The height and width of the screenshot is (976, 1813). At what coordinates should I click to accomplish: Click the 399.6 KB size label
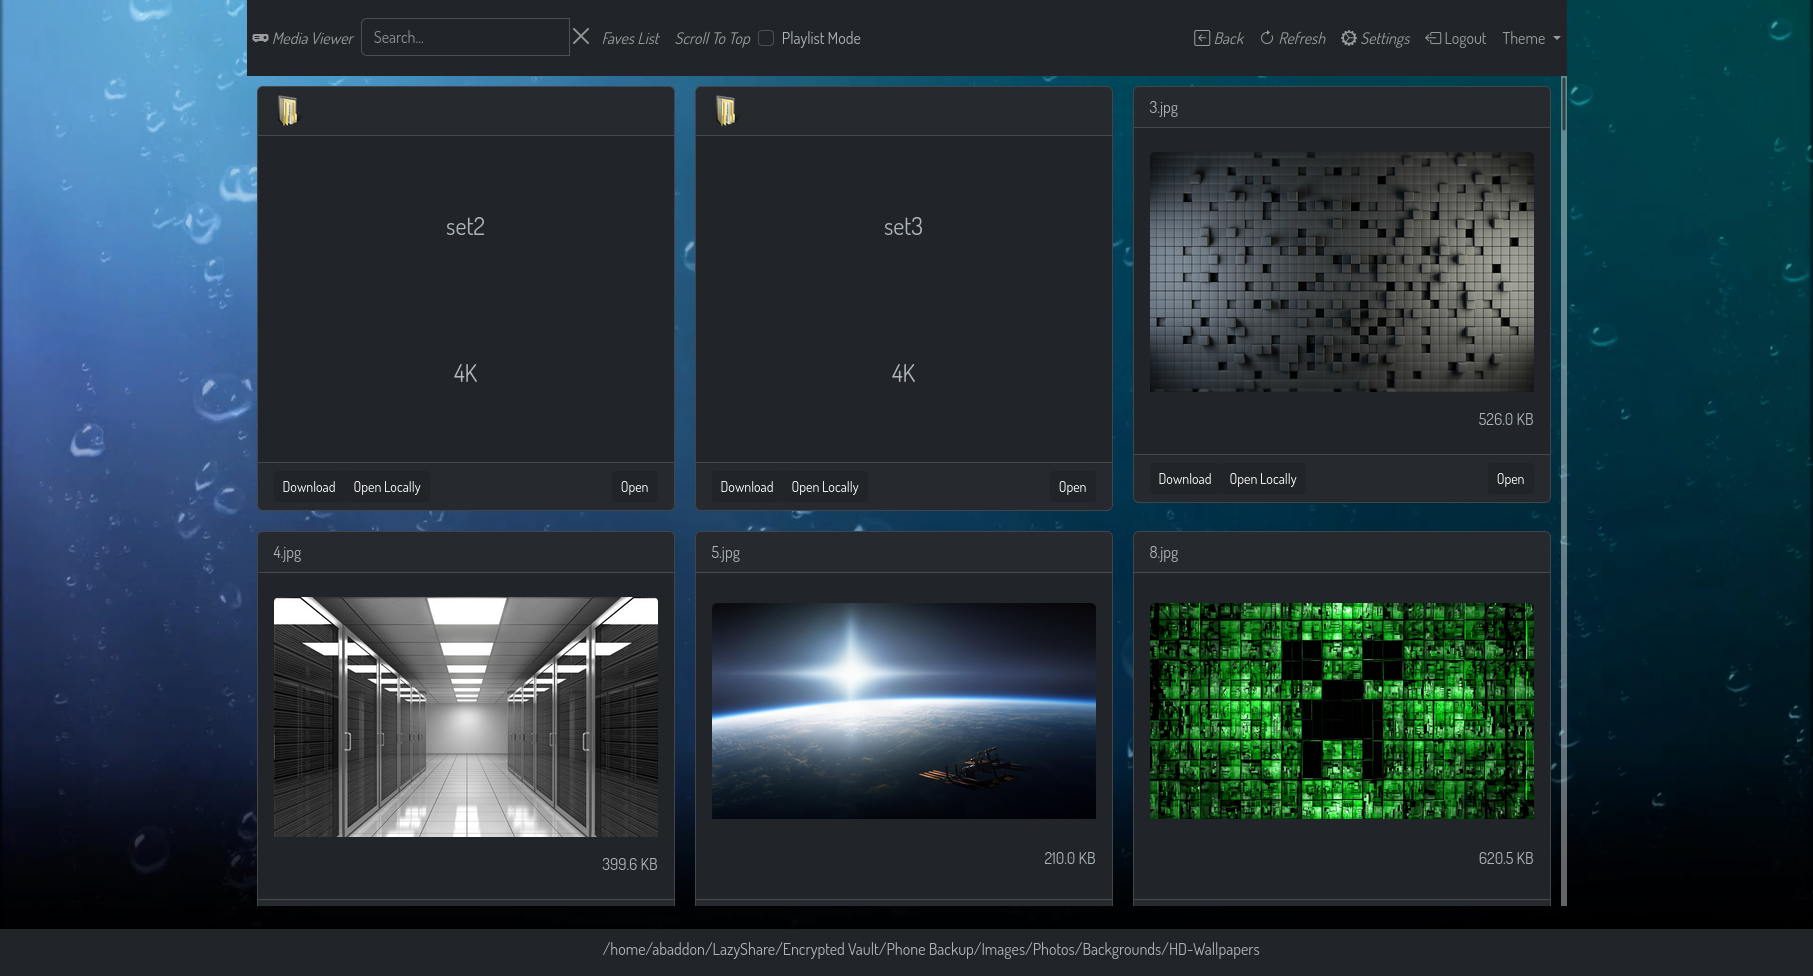(629, 864)
